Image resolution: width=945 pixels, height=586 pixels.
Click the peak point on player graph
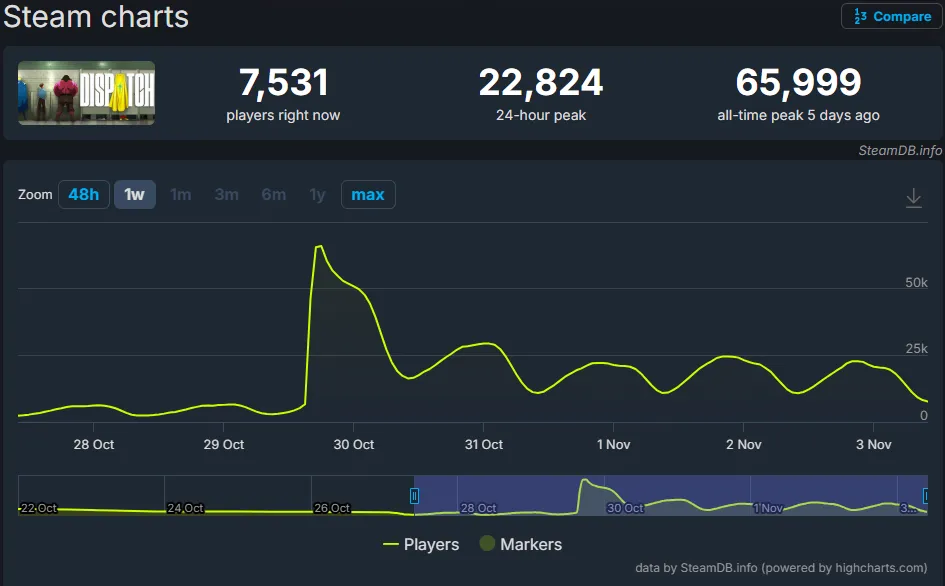pos(319,245)
